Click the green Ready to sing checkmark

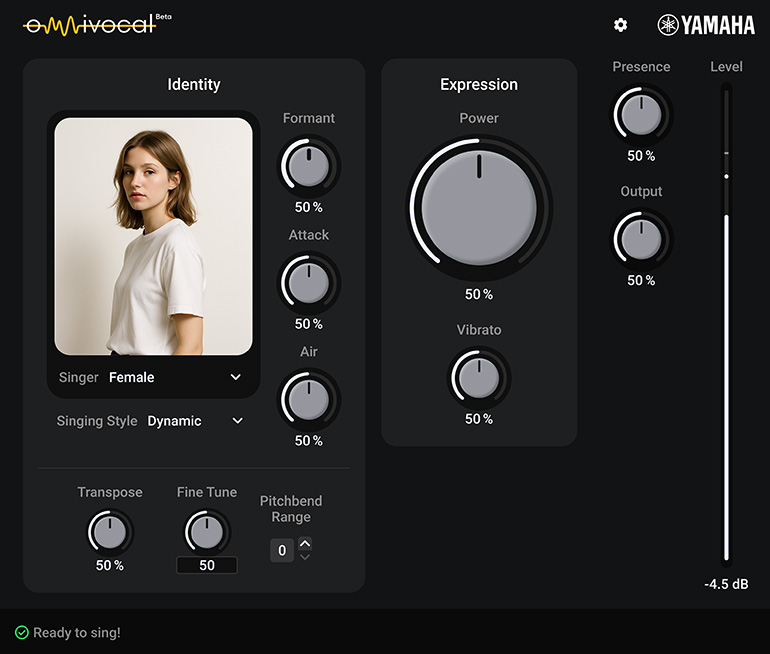(22, 633)
